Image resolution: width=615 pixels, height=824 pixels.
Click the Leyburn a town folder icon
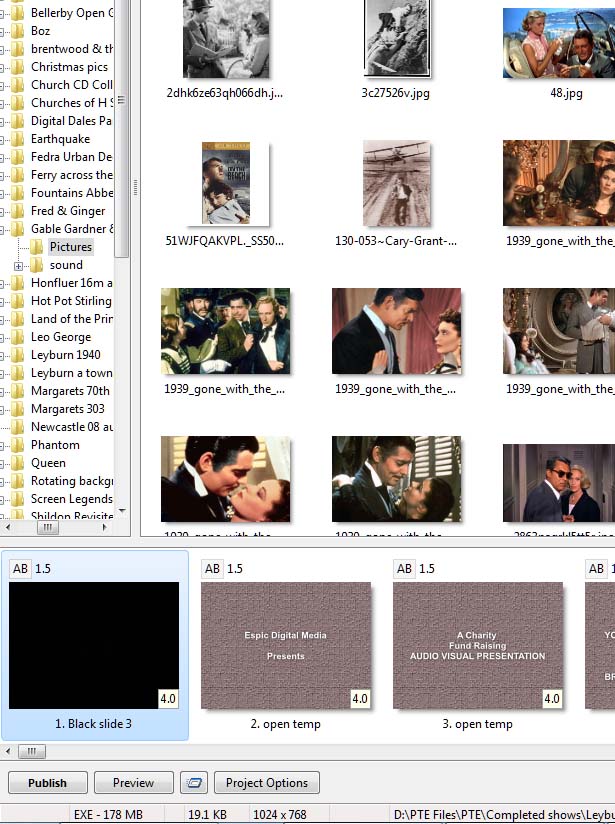(17, 373)
